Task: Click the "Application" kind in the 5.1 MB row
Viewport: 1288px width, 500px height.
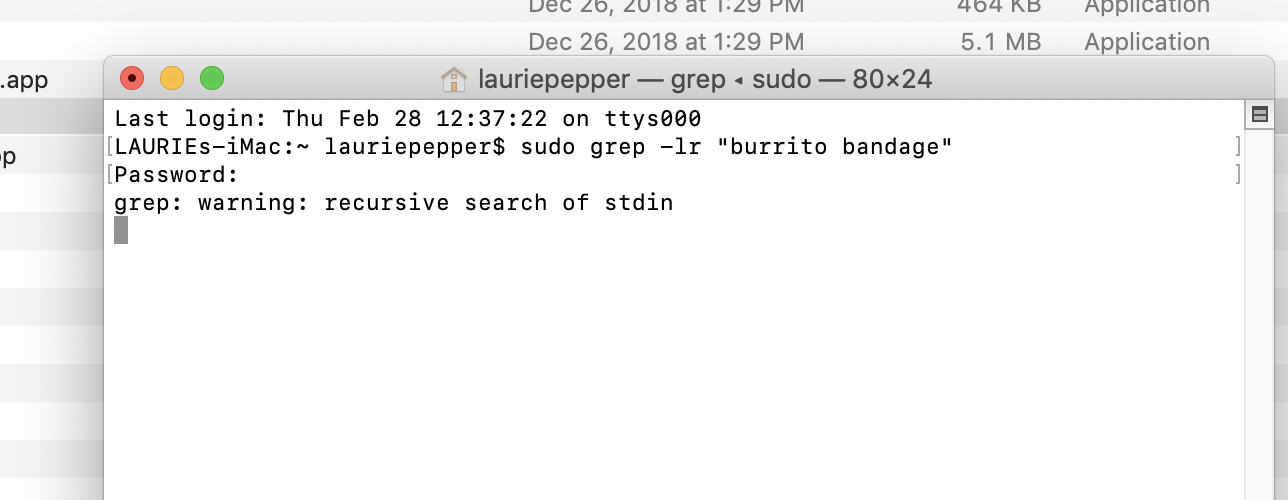Action: [x=1147, y=42]
